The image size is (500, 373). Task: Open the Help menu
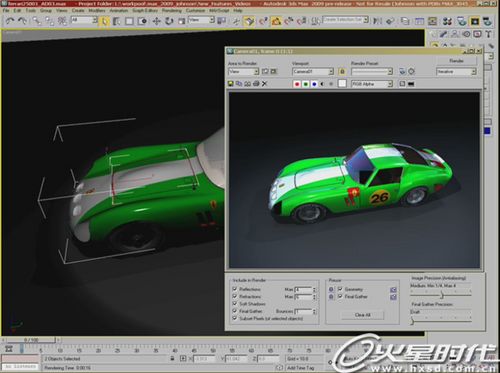pyautogui.click(x=238, y=11)
